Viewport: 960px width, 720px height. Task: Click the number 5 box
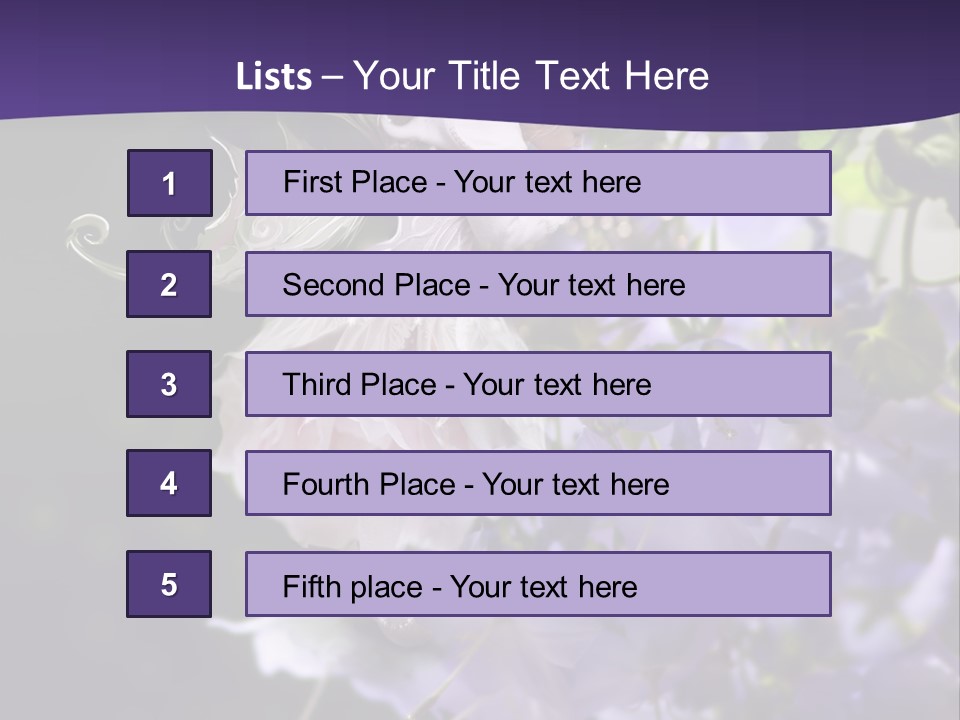169,584
